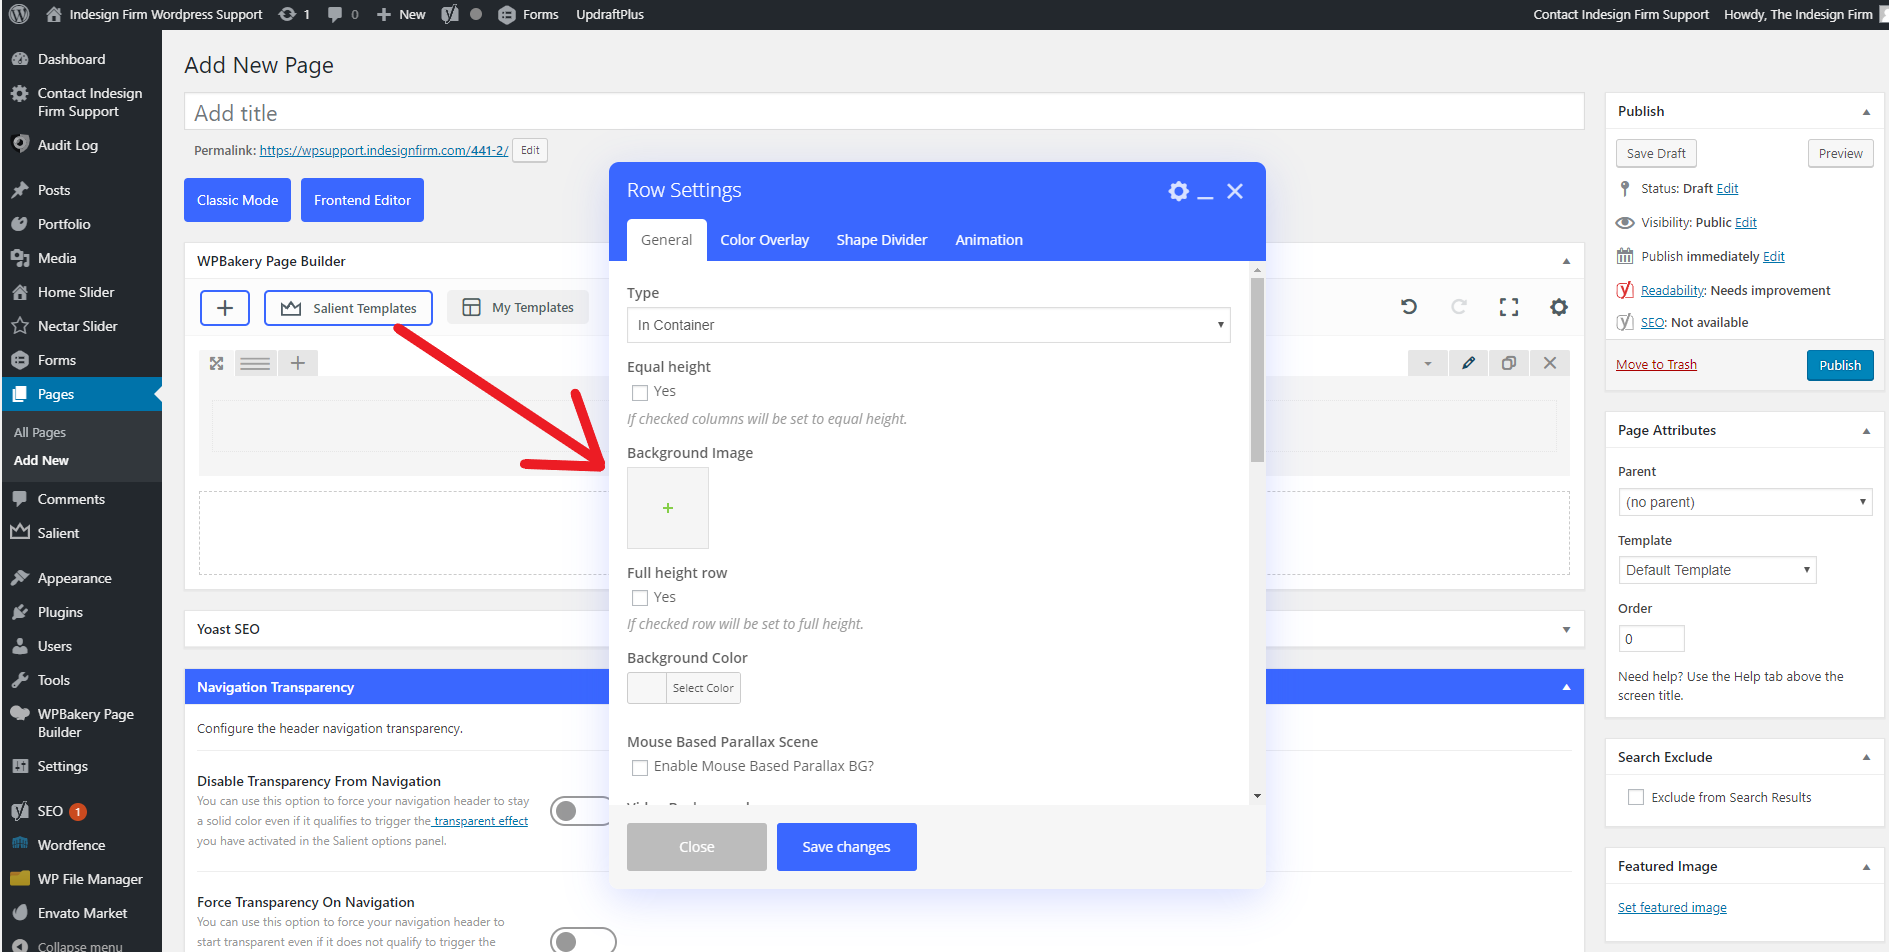Add a background image with plus thumbnail

[x=668, y=508]
